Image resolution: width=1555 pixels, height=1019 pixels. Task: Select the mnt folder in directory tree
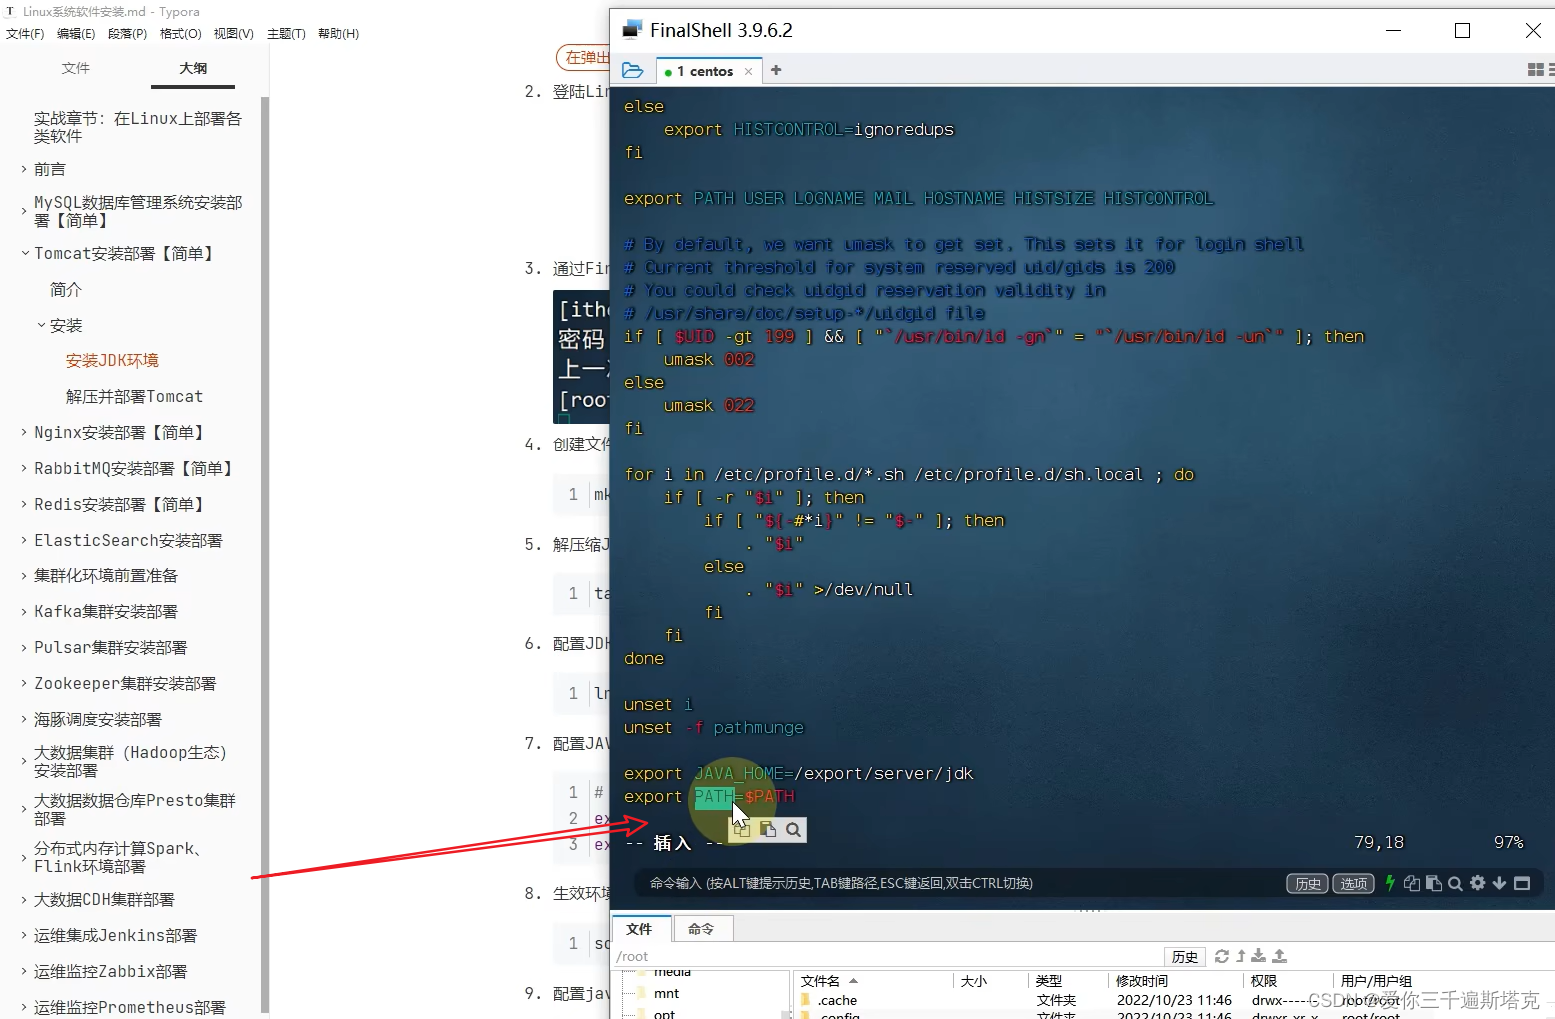[x=666, y=993]
